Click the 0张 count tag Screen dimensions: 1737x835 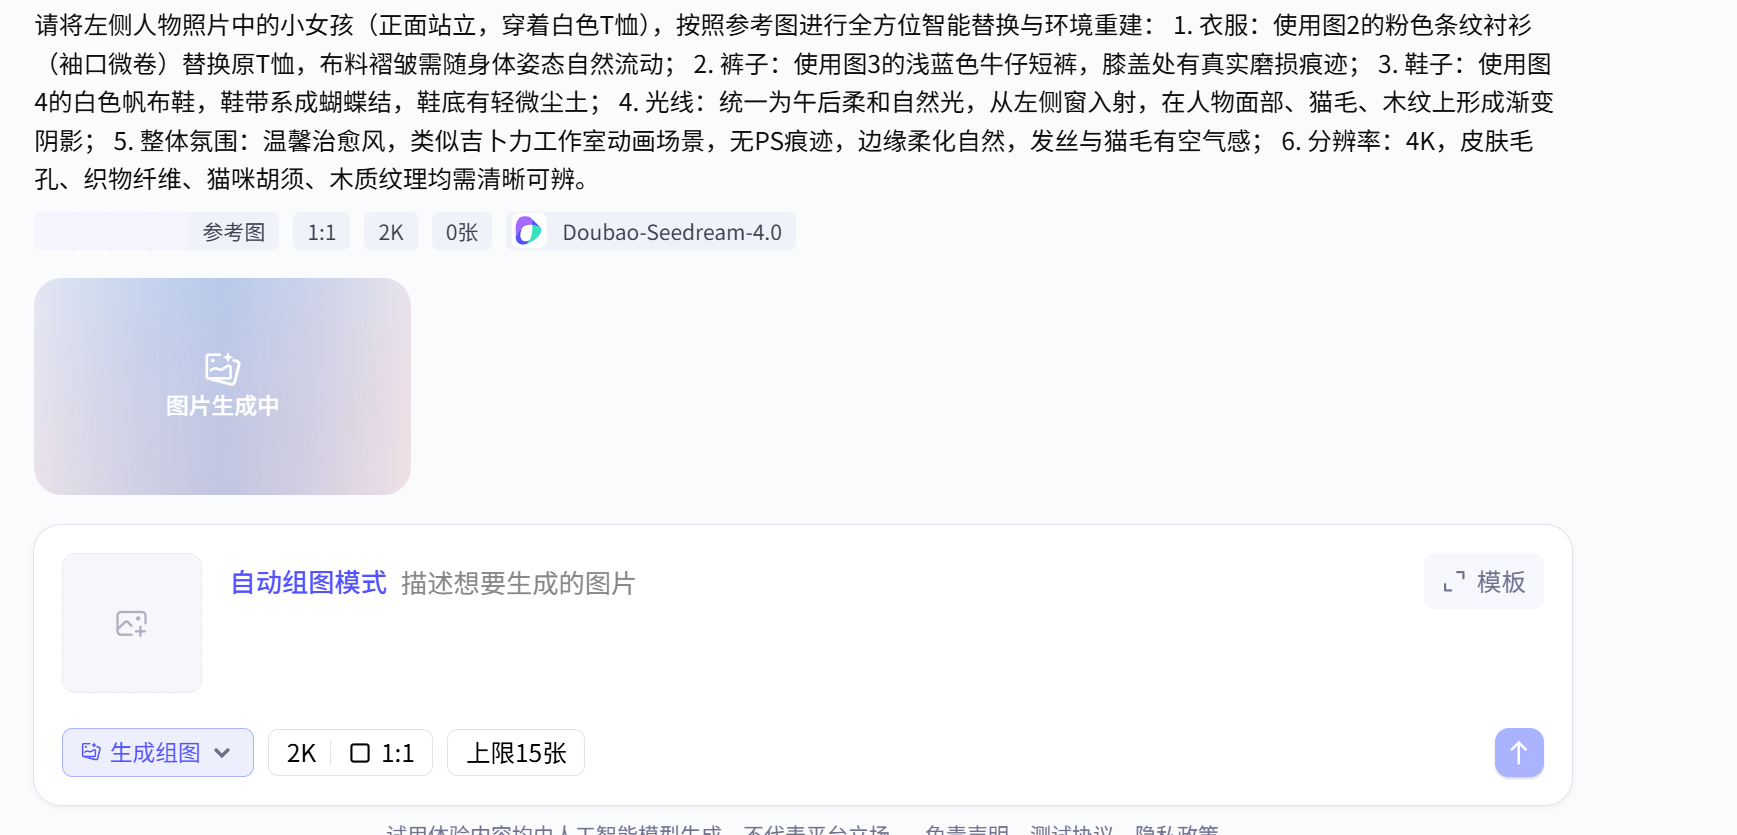point(462,232)
